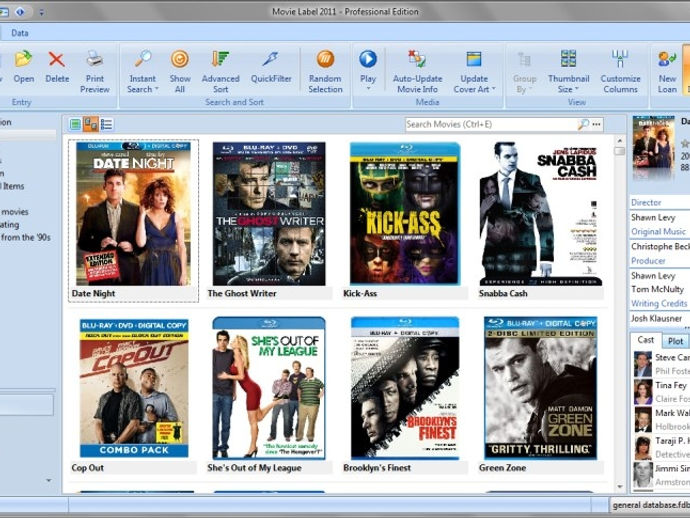Expand the Group By dropdown arrow

point(530,89)
